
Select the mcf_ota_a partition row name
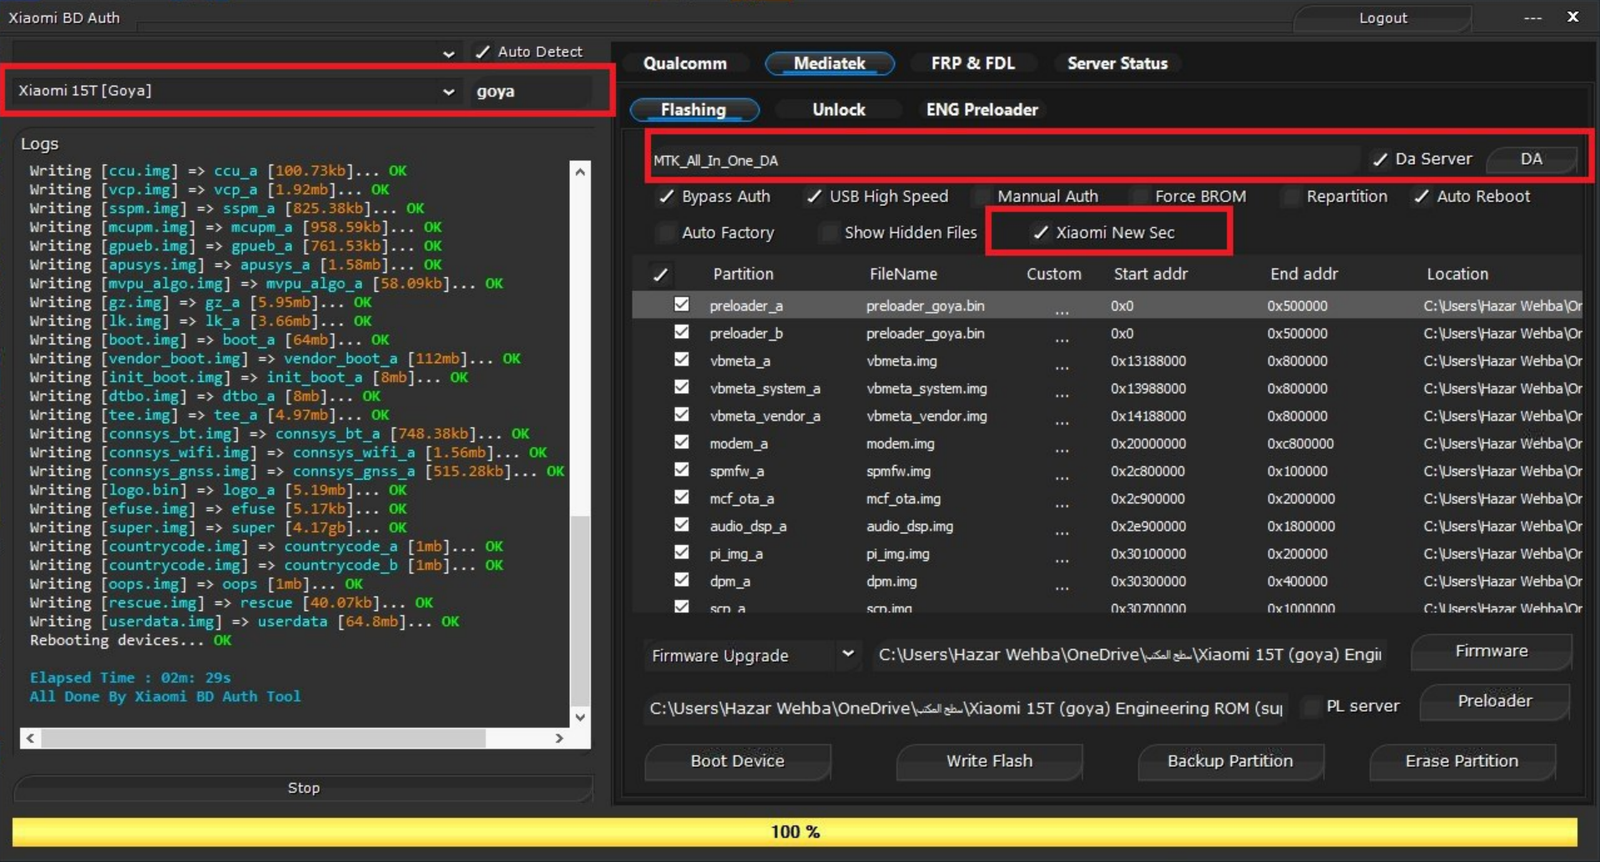[742, 498]
